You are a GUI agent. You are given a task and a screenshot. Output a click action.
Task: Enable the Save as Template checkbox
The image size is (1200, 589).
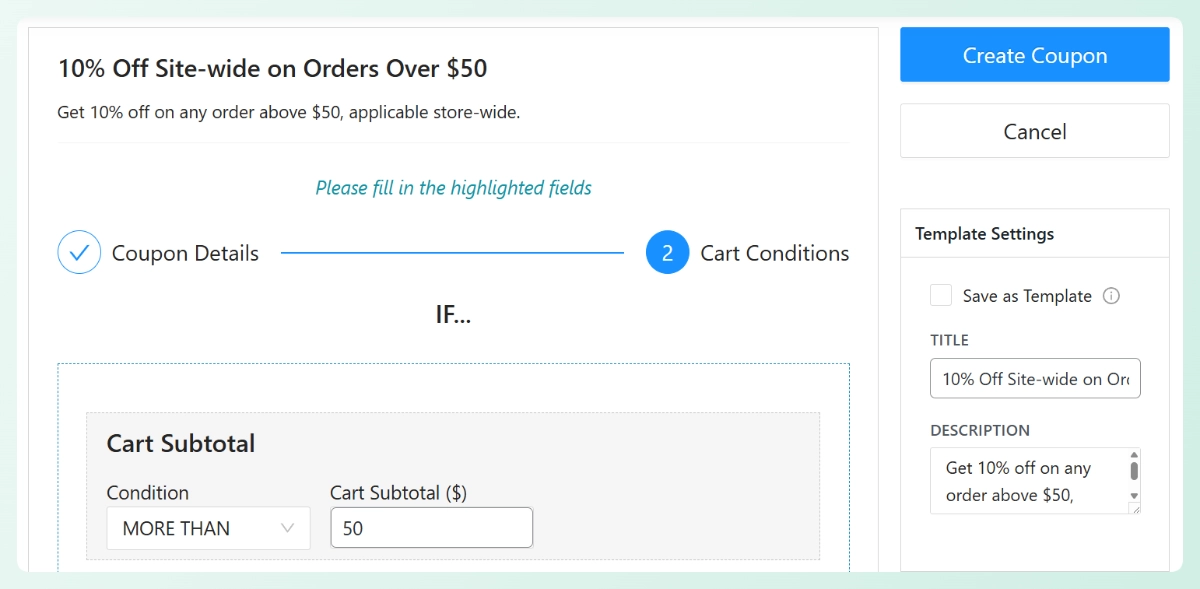[941, 295]
